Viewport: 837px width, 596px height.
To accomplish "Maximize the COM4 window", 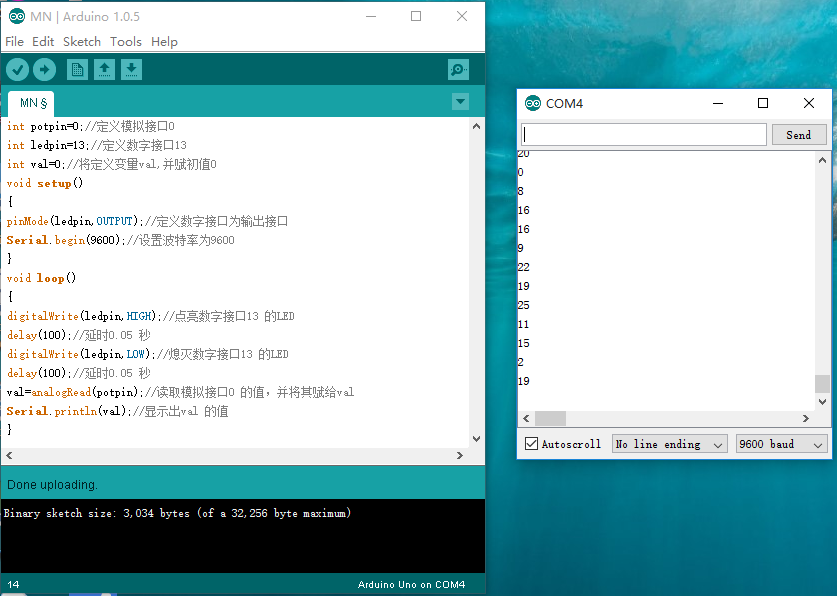I will (763, 103).
